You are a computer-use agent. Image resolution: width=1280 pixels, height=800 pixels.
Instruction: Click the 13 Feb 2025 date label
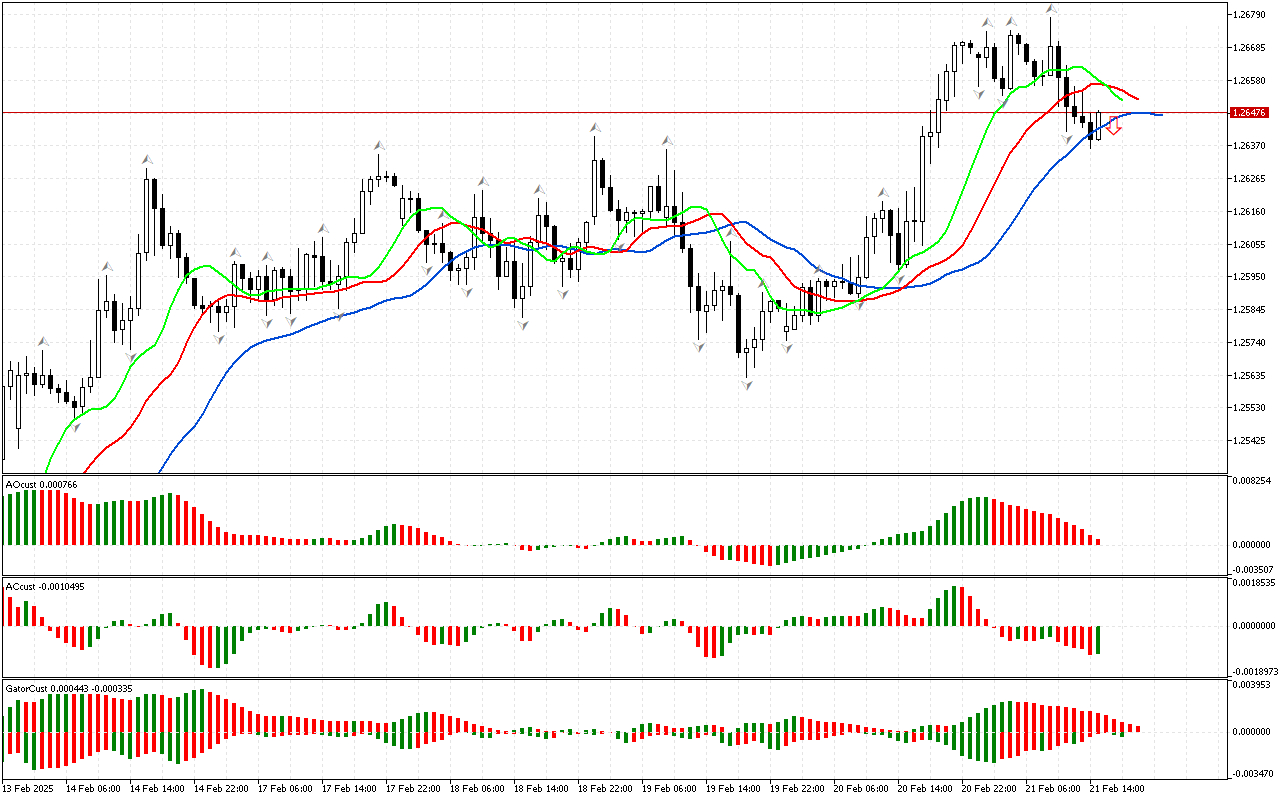tap(29, 789)
